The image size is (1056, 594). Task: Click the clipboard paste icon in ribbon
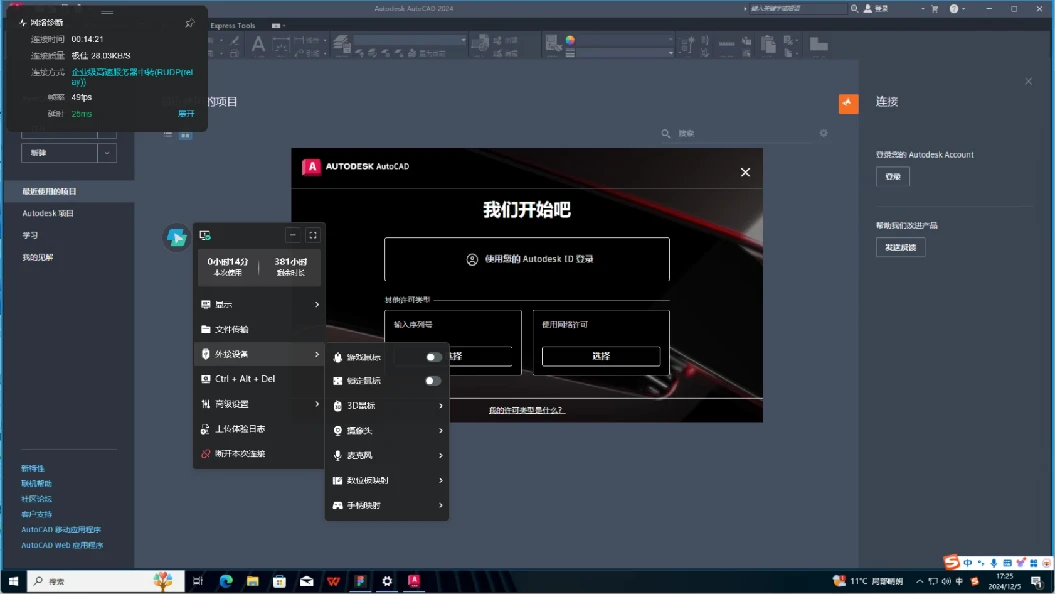tap(768, 44)
